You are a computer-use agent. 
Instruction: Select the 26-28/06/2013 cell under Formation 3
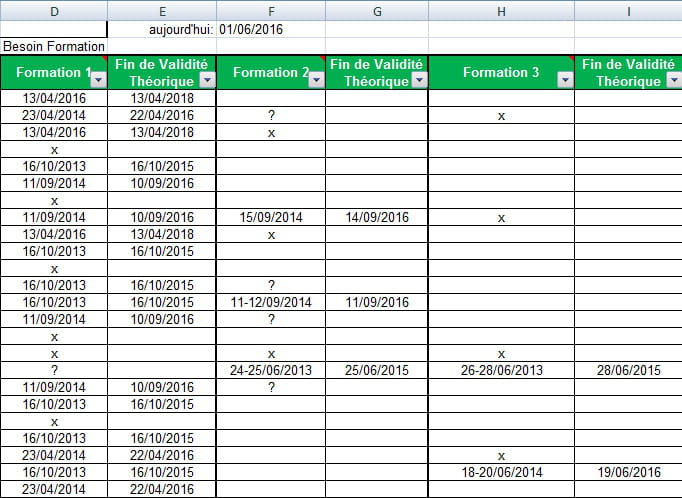[501, 370]
